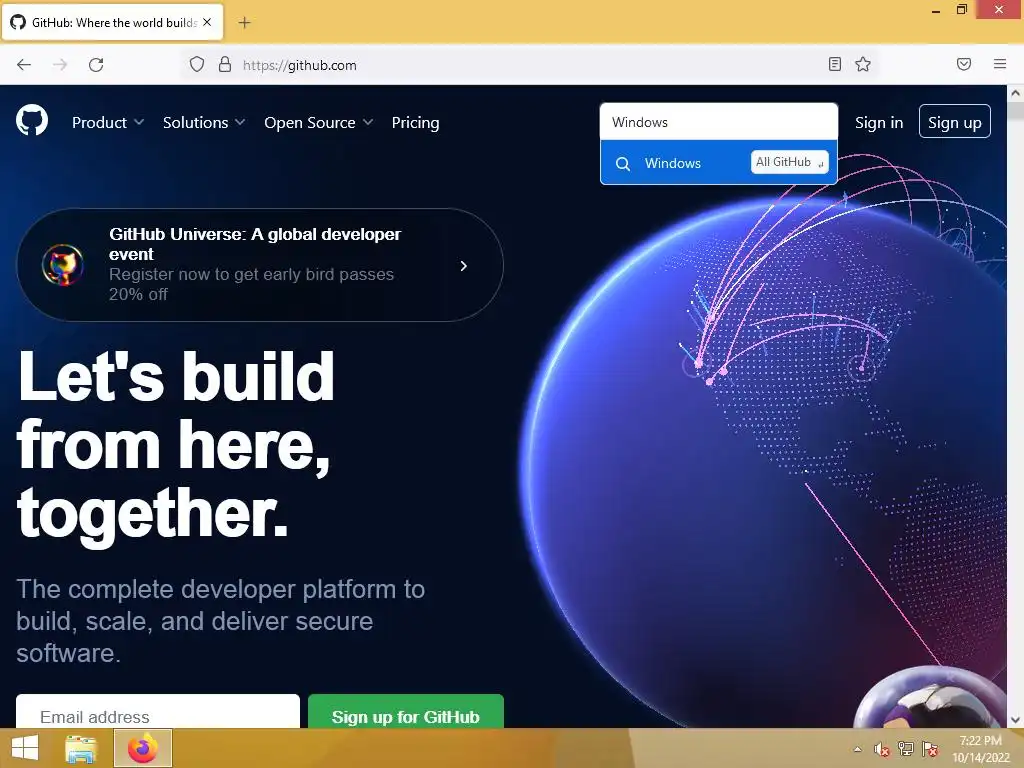Toggle reader view icon in the address bar
Viewport: 1024px width, 768px height.
(835, 64)
